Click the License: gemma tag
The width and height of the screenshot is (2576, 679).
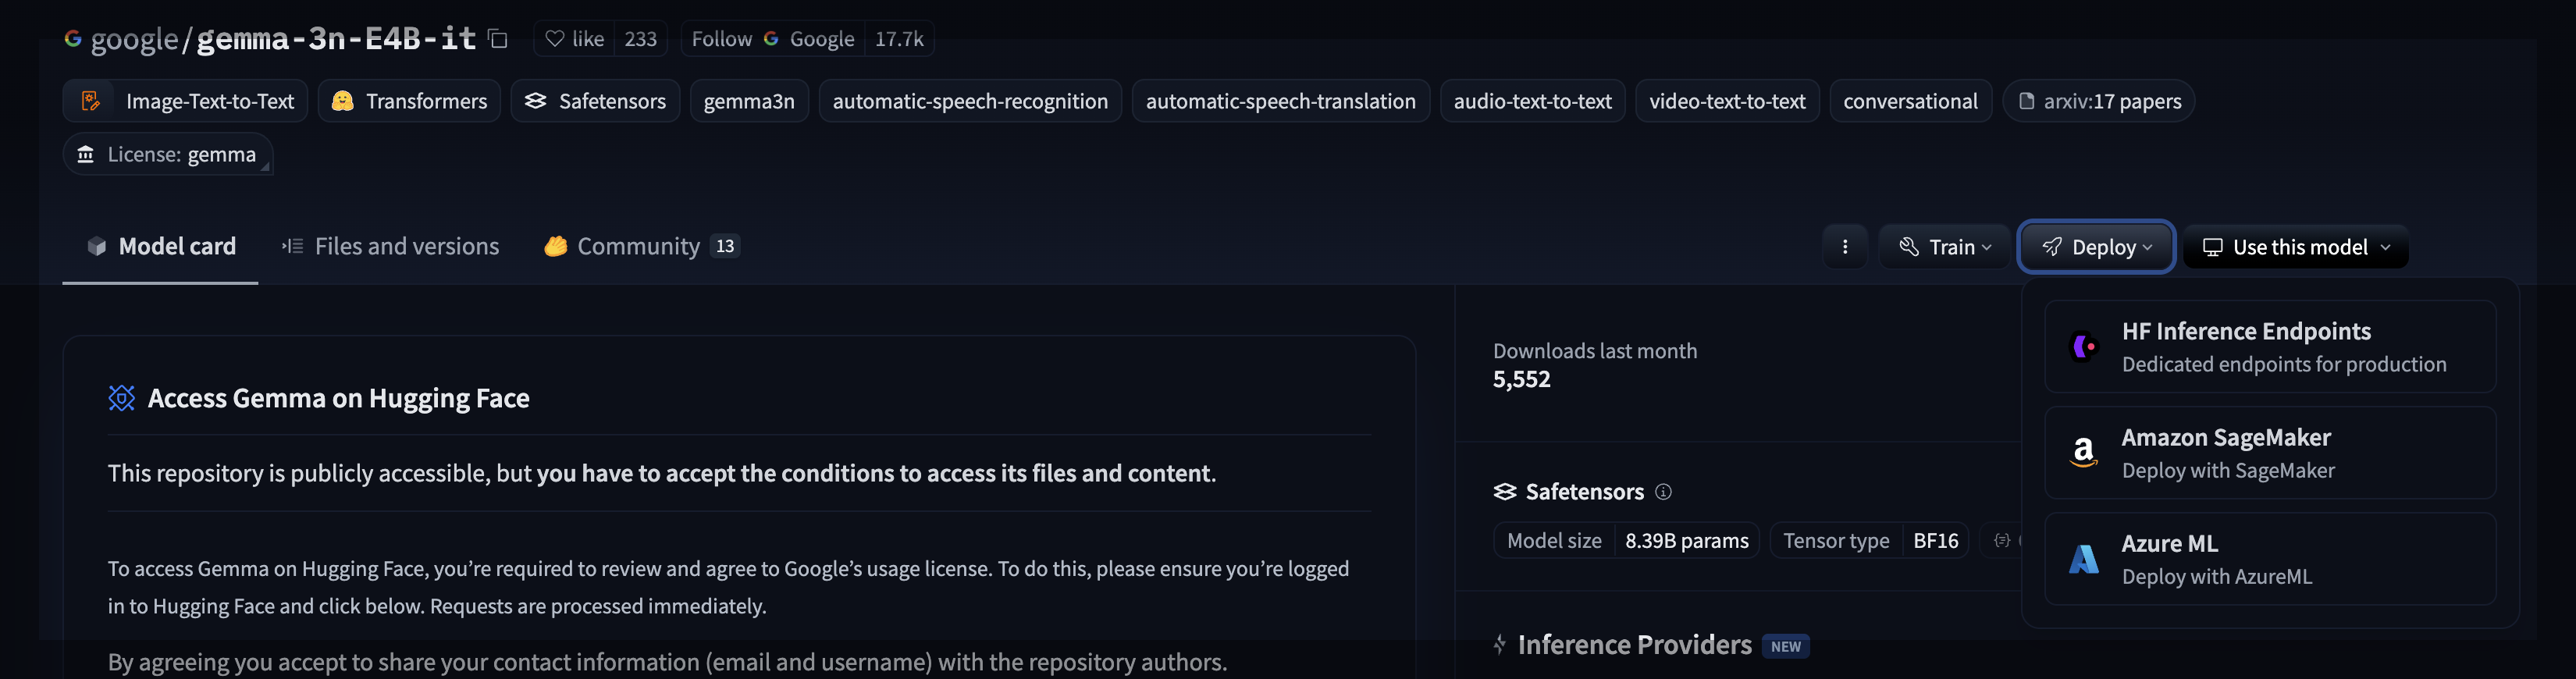pyautogui.click(x=168, y=154)
